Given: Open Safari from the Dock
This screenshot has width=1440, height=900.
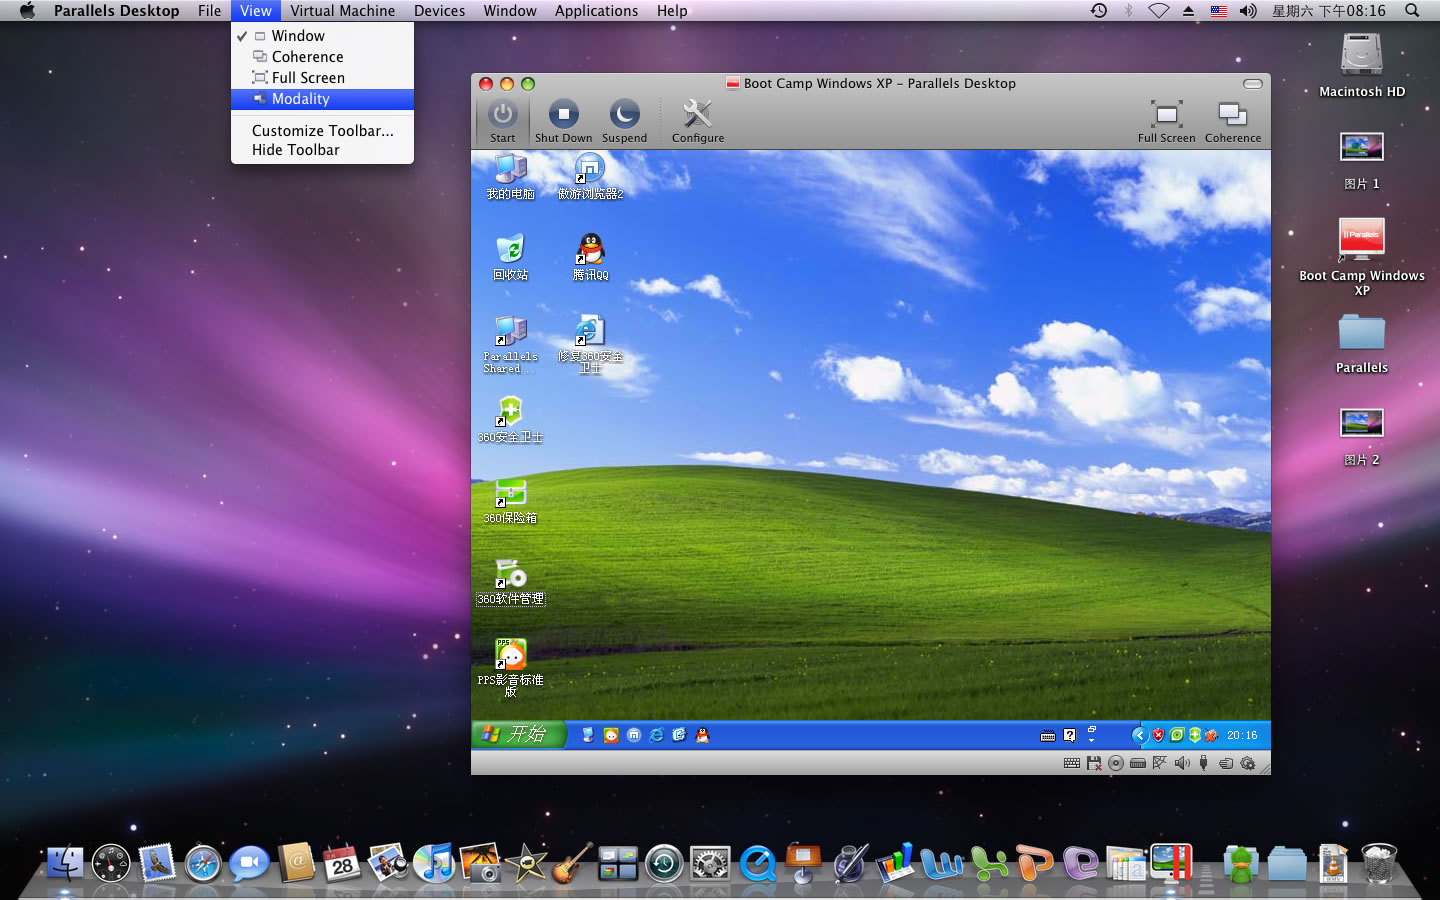Looking at the screenshot, I should tap(203, 863).
